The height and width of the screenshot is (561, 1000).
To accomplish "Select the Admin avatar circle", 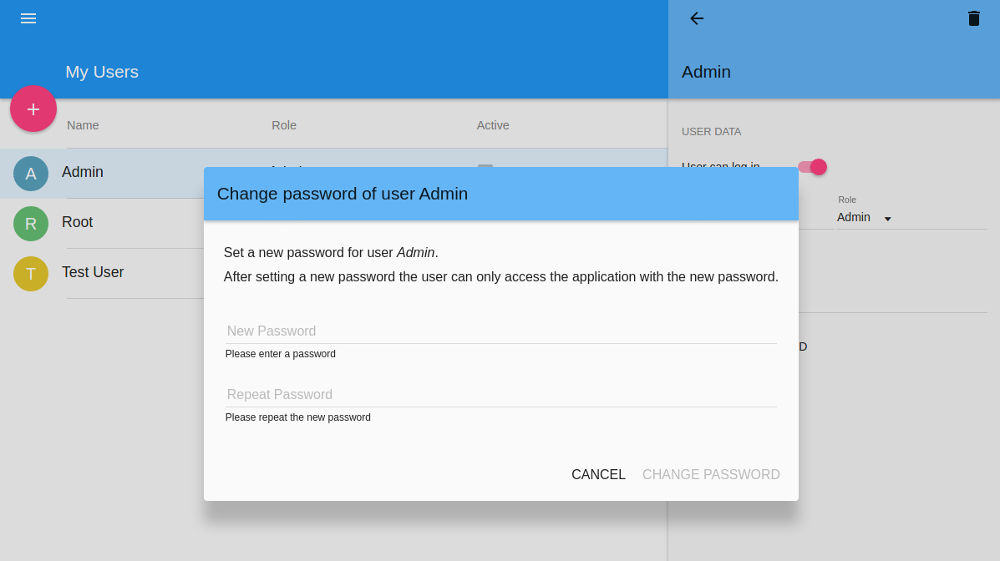I will coord(31,173).
